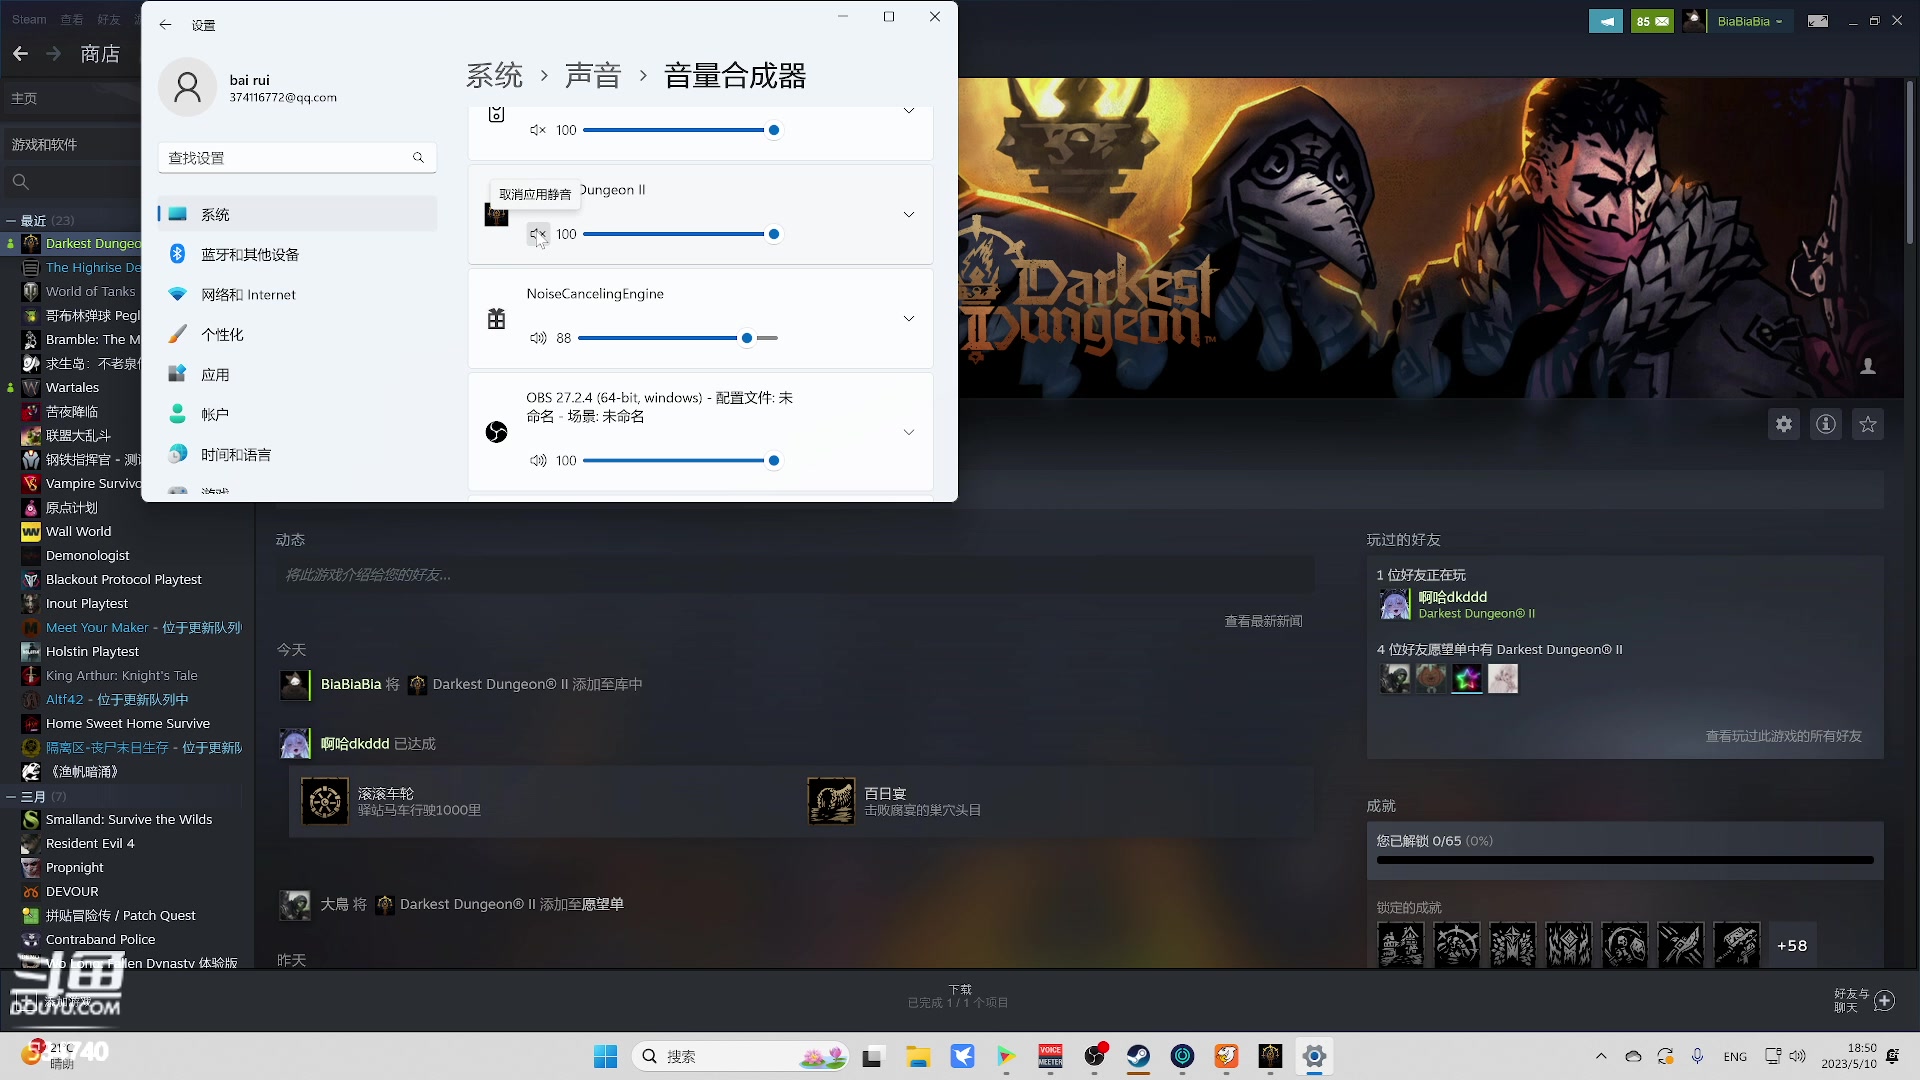The height and width of the screenshot is (1080, 1920).
Task: Select DEVOUR in the Steam library
Action: point(72,892)
